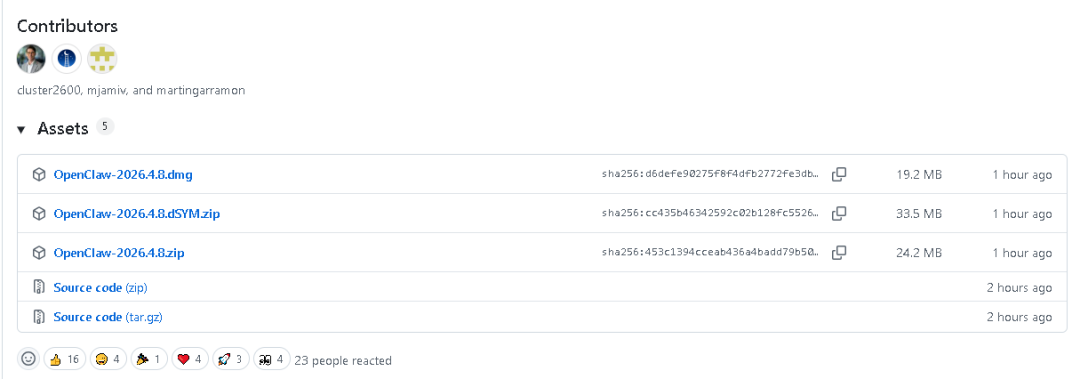Open the martingarramon pixel avatar
This screenshot has height=379, width=1080.
[102, 59]
